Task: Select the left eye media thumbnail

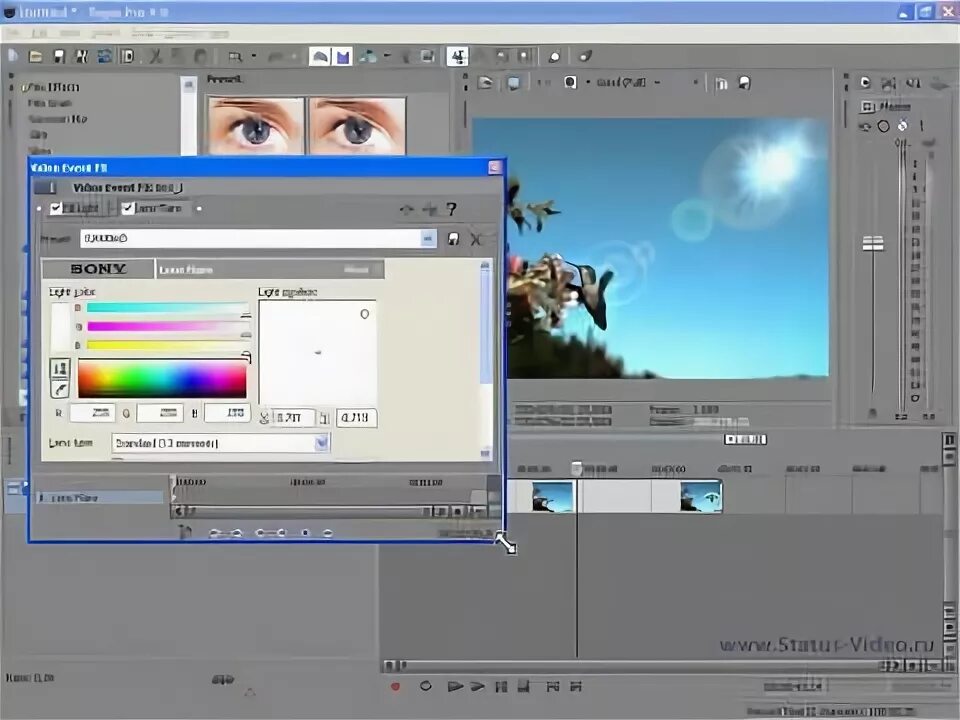Action: 257,126
